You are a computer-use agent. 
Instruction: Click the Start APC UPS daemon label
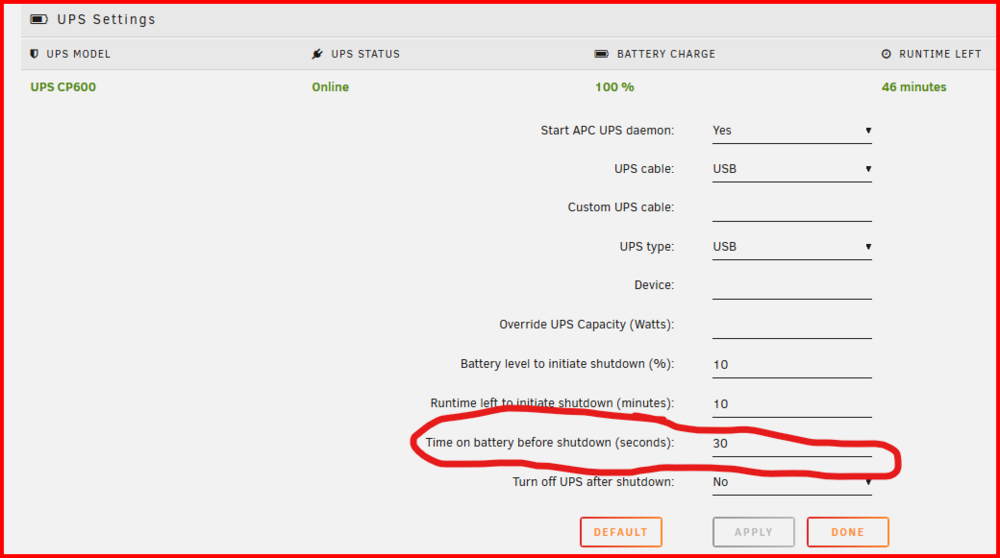click(x=607, y=131)
